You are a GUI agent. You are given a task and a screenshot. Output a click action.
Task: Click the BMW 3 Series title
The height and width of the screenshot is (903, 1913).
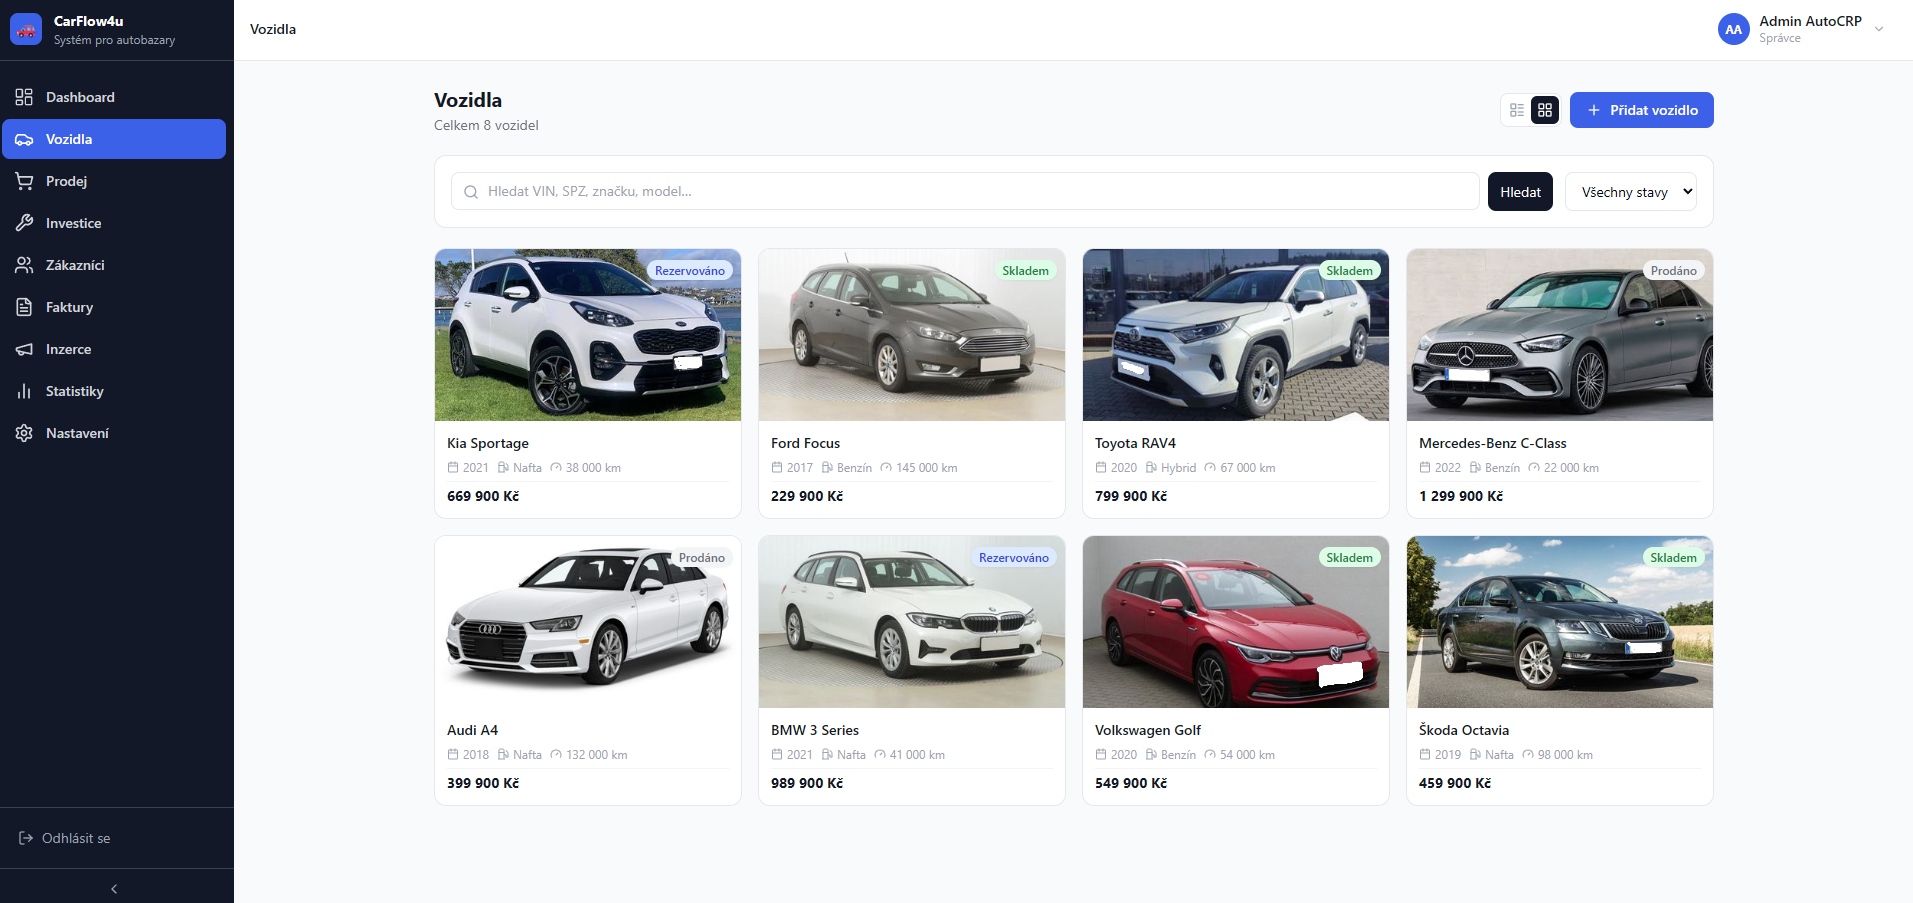[x=815, y=730]
